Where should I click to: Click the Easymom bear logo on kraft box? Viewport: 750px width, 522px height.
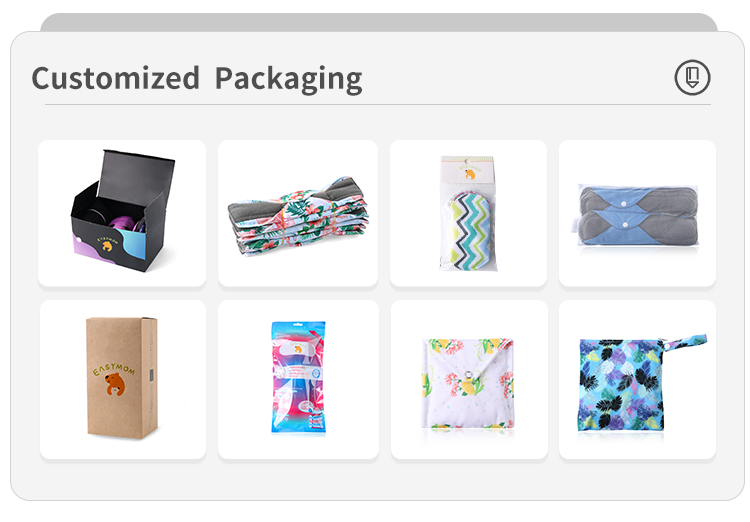pos(114,379)
